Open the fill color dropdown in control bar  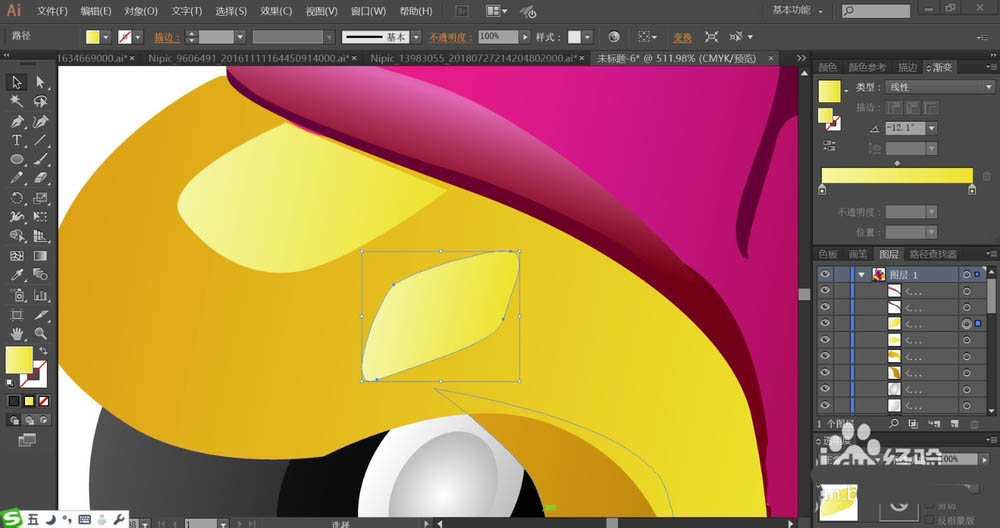[x=106, y=37]
